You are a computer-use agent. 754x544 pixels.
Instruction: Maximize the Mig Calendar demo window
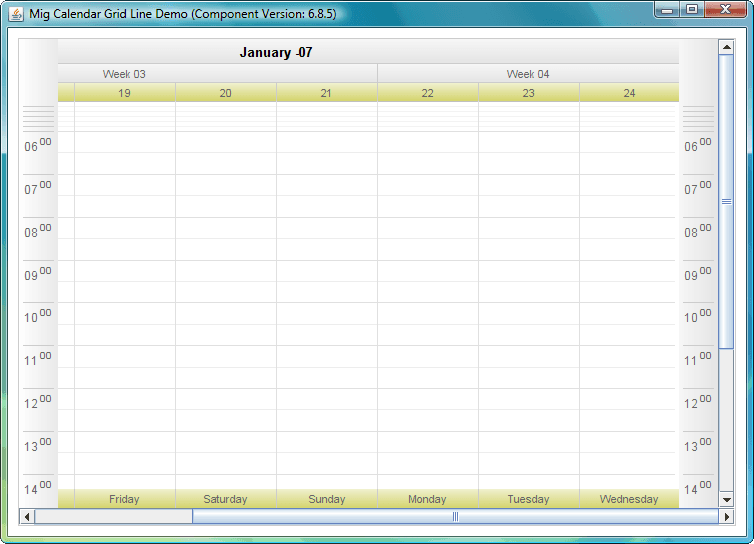691,9
